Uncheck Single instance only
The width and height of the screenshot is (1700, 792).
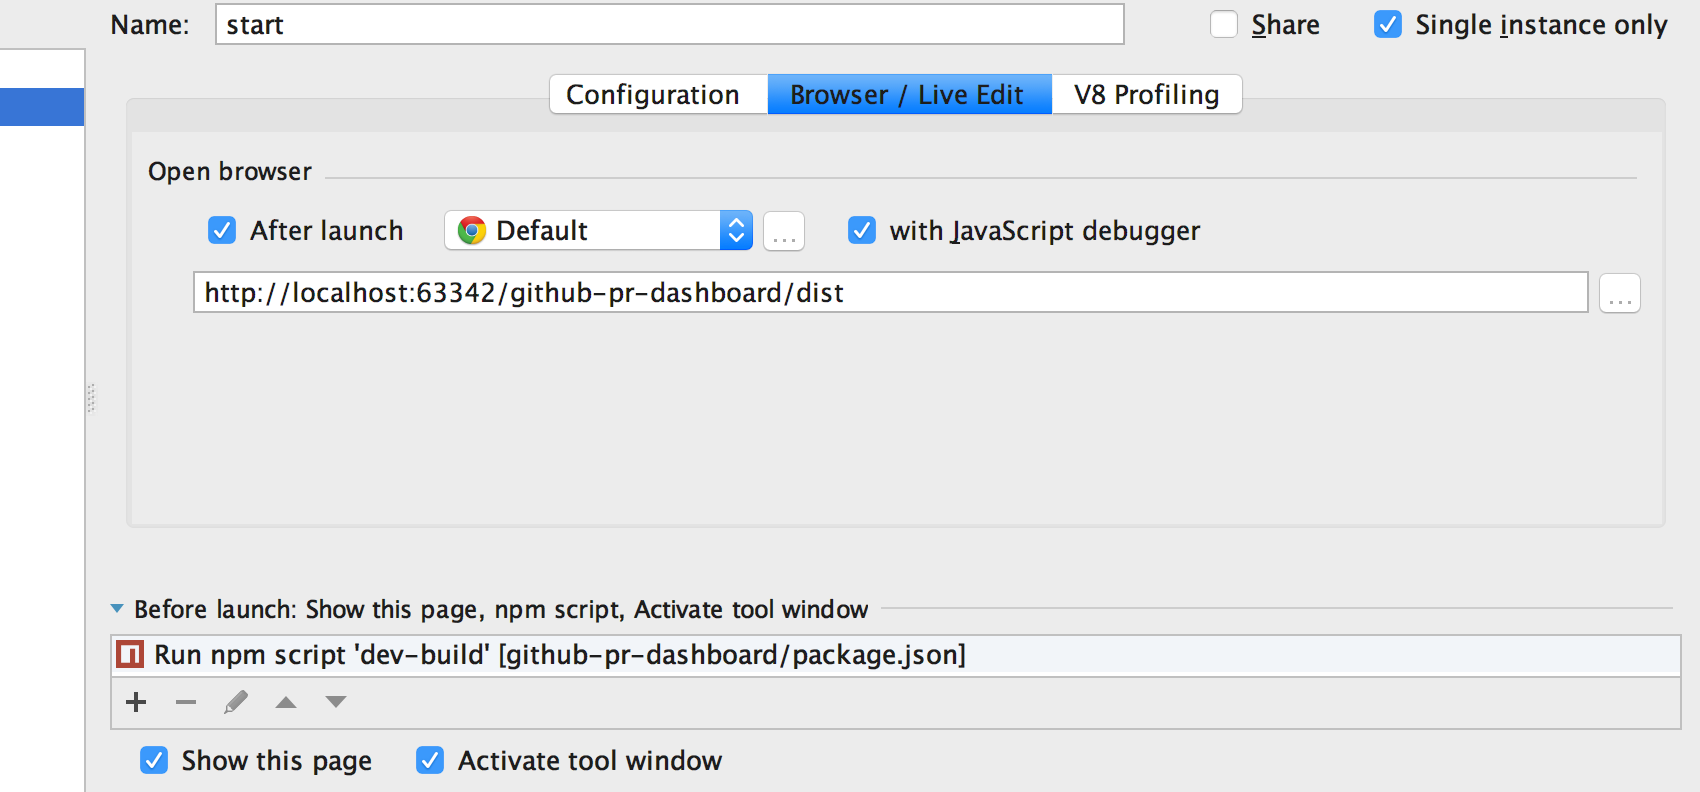click(x=1388, y=24)
